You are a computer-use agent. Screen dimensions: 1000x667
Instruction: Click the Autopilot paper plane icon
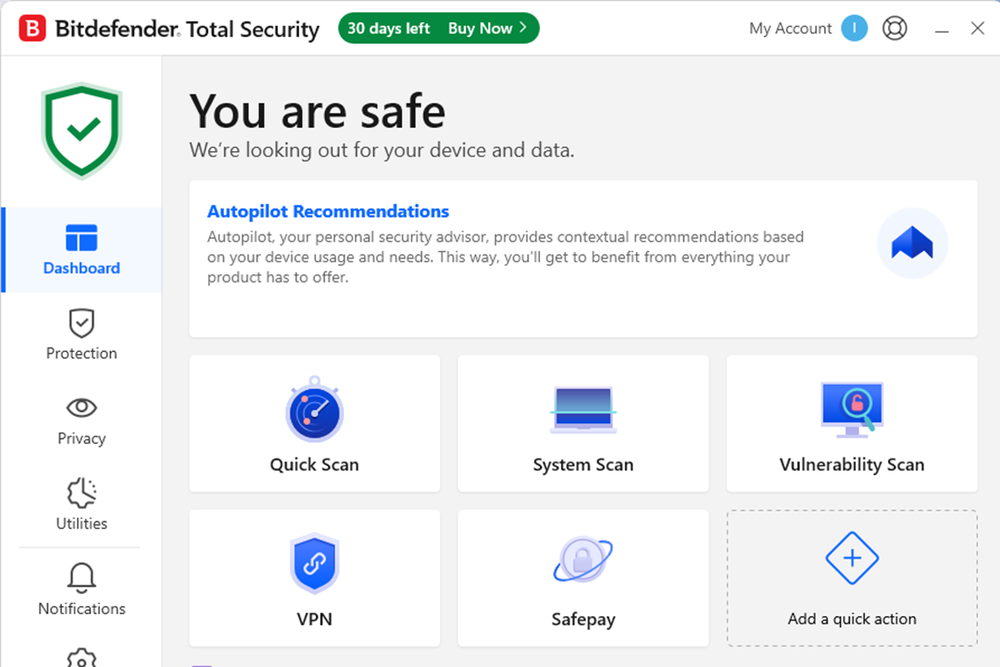pos(912,242)
